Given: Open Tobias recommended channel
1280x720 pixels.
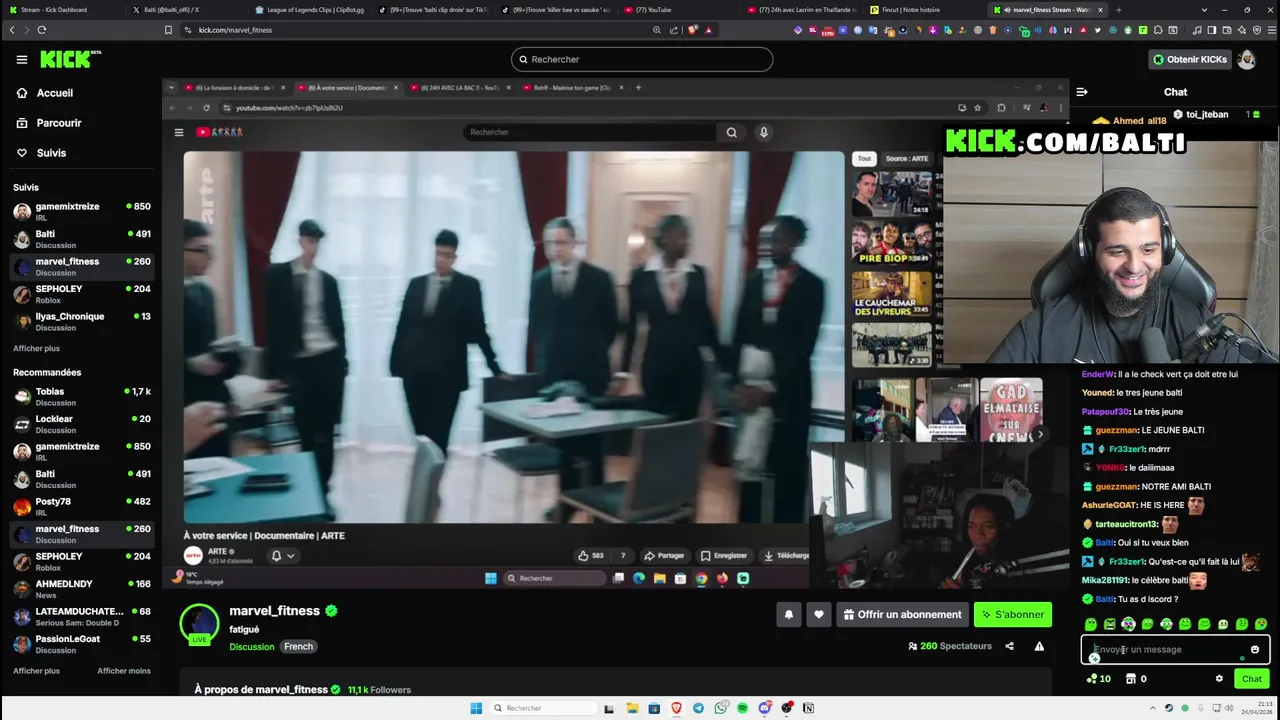Looking at the screenshot, I should coord(81,396).
